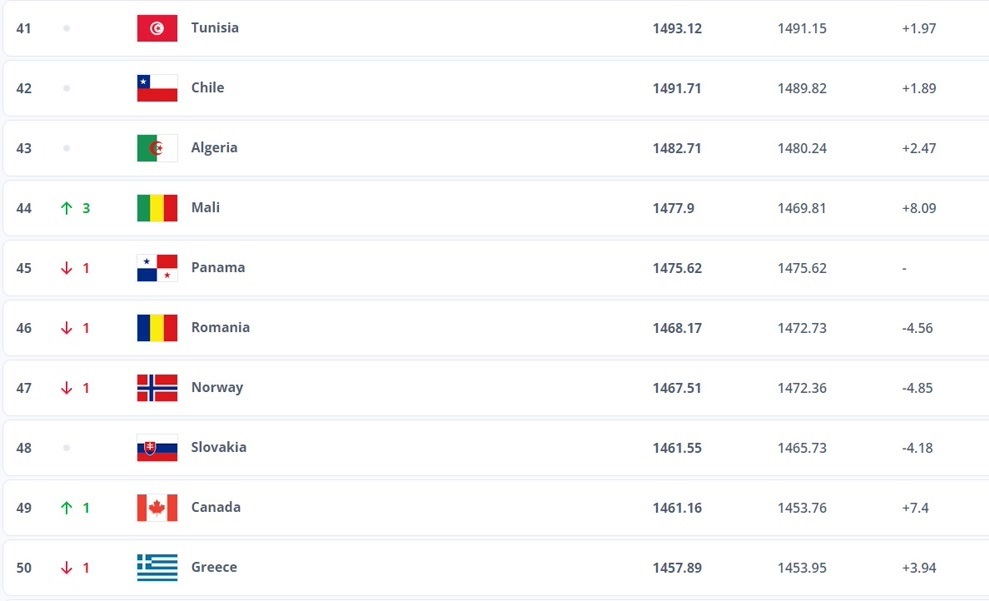Click the Tunisia flag icon
The height and width of the screenshot is (601, 989).
pyautogui.click(x=157, y=28)
